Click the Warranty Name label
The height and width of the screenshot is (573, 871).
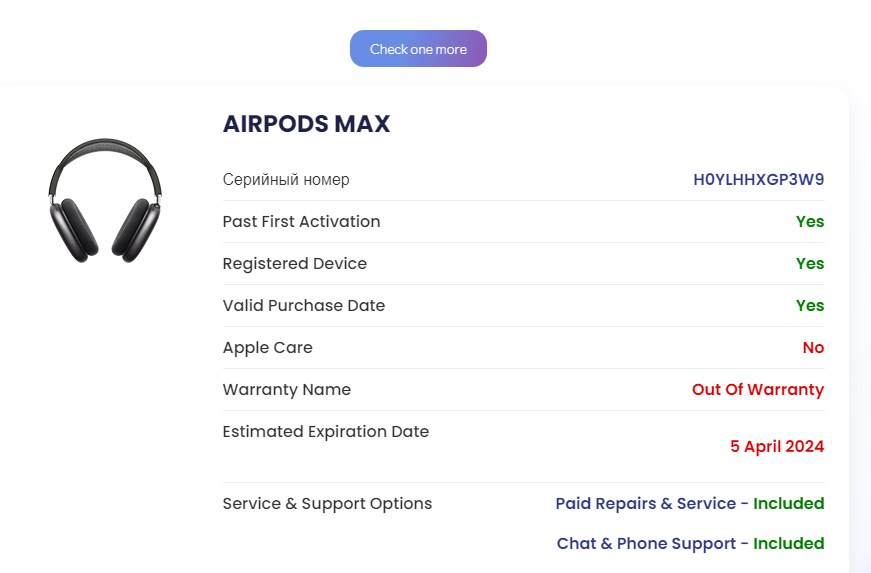coord(287,390)
